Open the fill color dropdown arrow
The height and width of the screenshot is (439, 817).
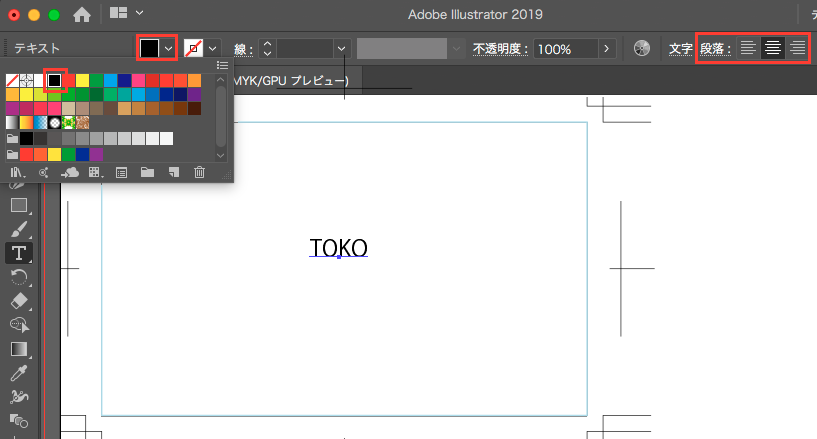pos(168,48)
